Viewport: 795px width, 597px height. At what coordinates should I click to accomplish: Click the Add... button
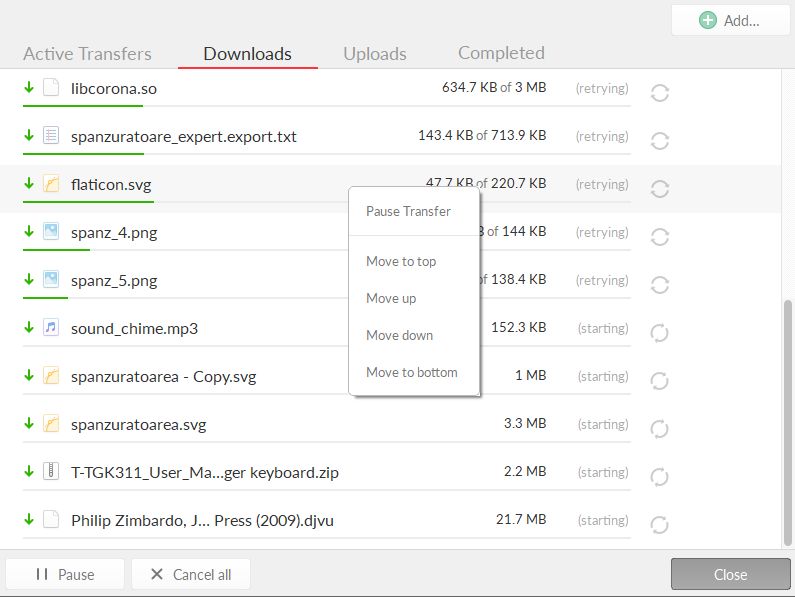730,20
